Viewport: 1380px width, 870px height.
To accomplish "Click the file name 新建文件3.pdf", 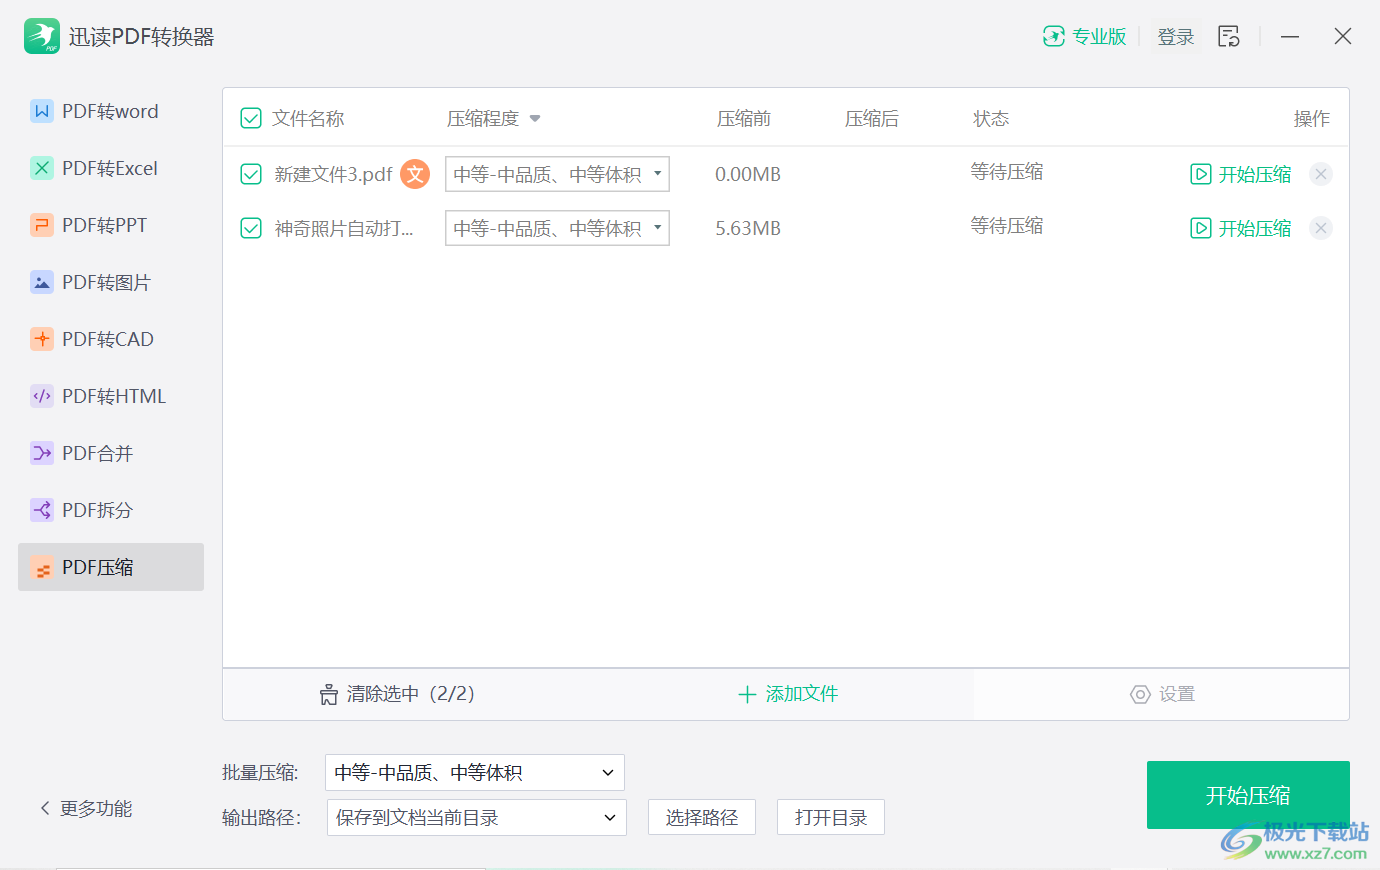I will (334, 175).
